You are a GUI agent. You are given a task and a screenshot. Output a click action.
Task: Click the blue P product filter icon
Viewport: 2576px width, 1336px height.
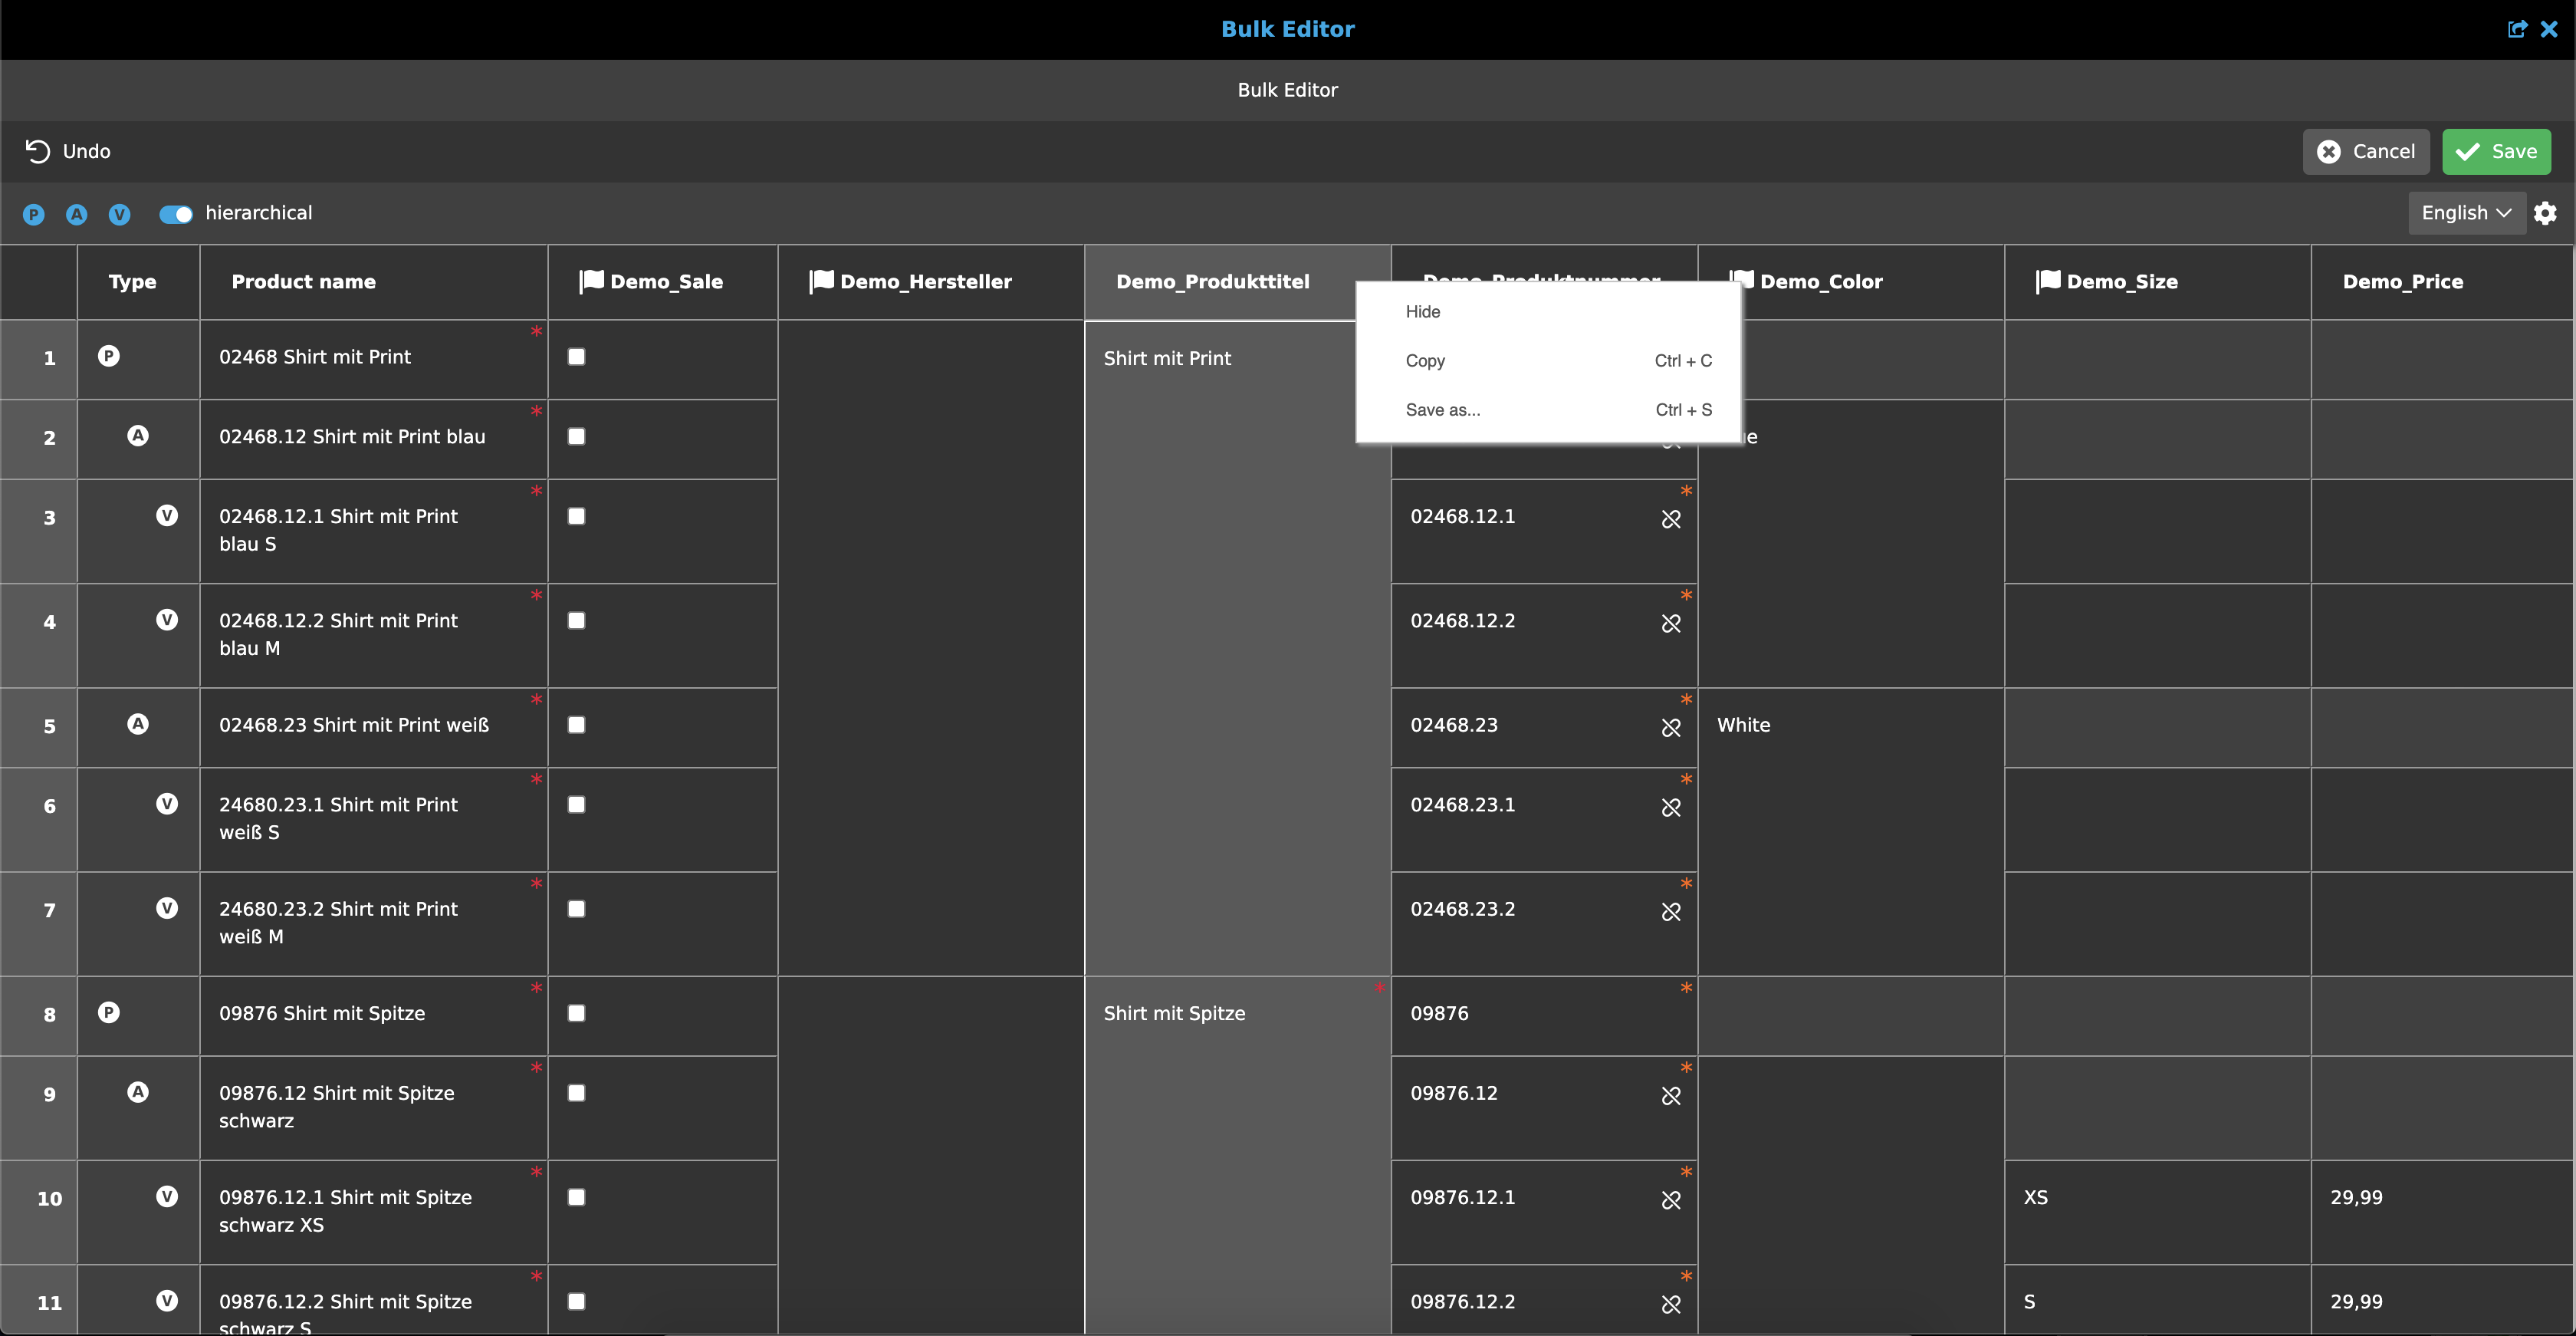pos(34,214)
